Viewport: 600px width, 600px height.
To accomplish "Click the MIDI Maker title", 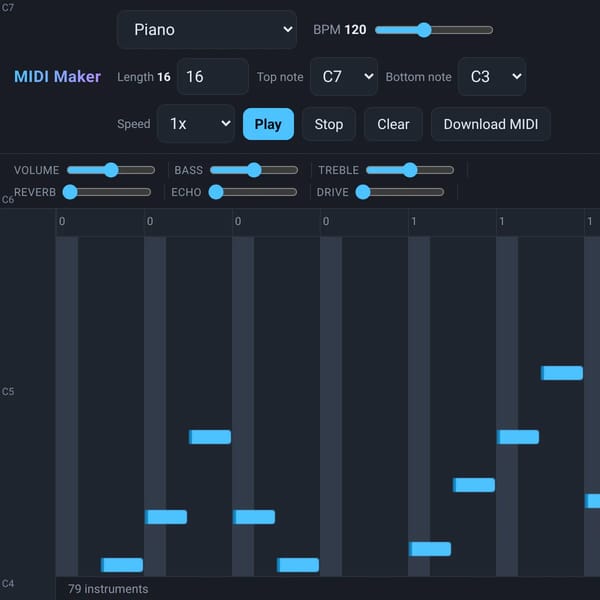I will 57,77.
